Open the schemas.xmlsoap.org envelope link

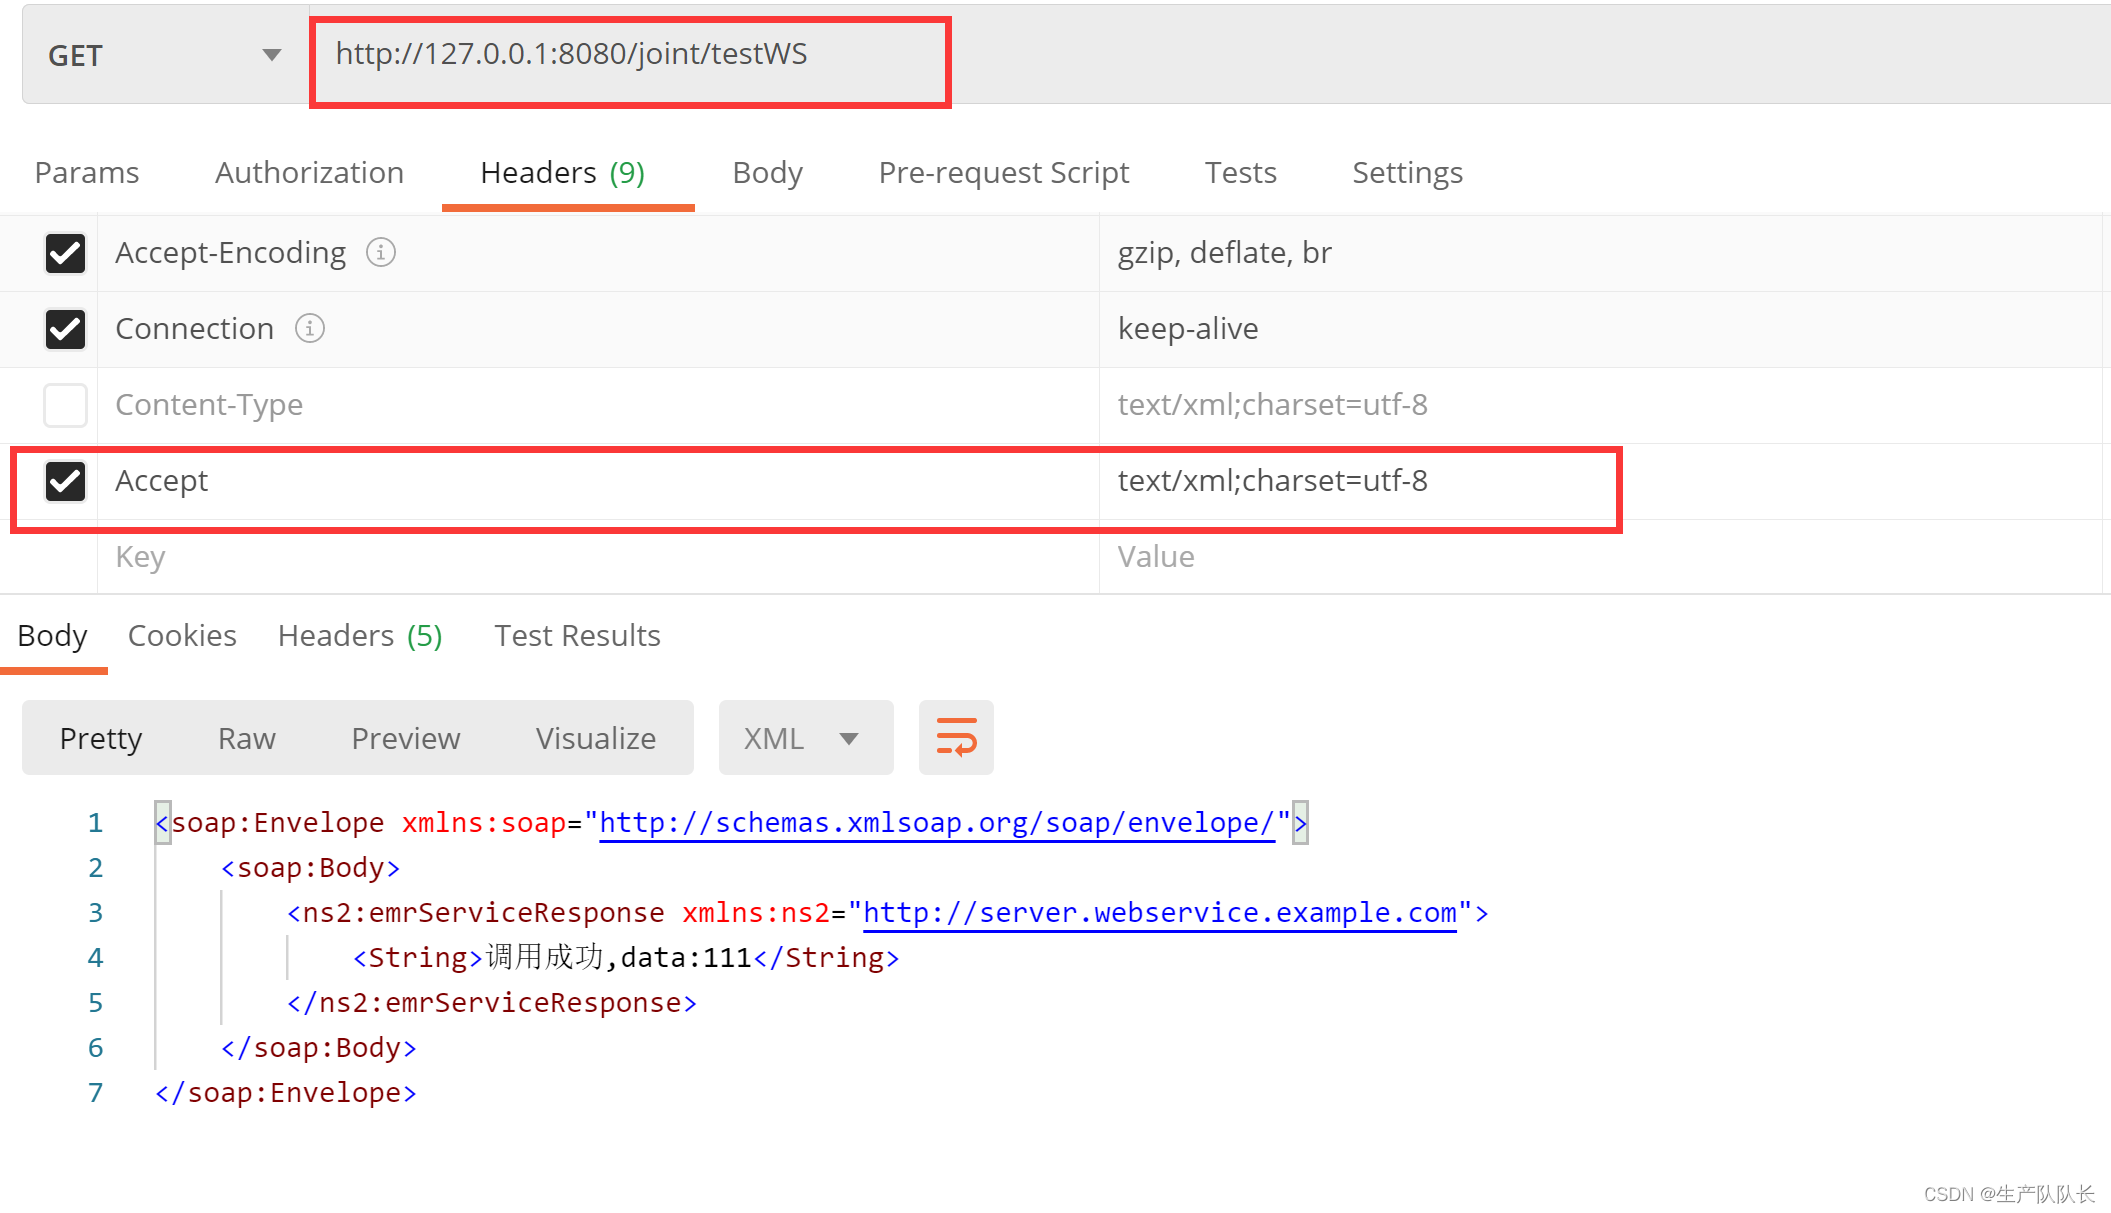click(940, 822)
